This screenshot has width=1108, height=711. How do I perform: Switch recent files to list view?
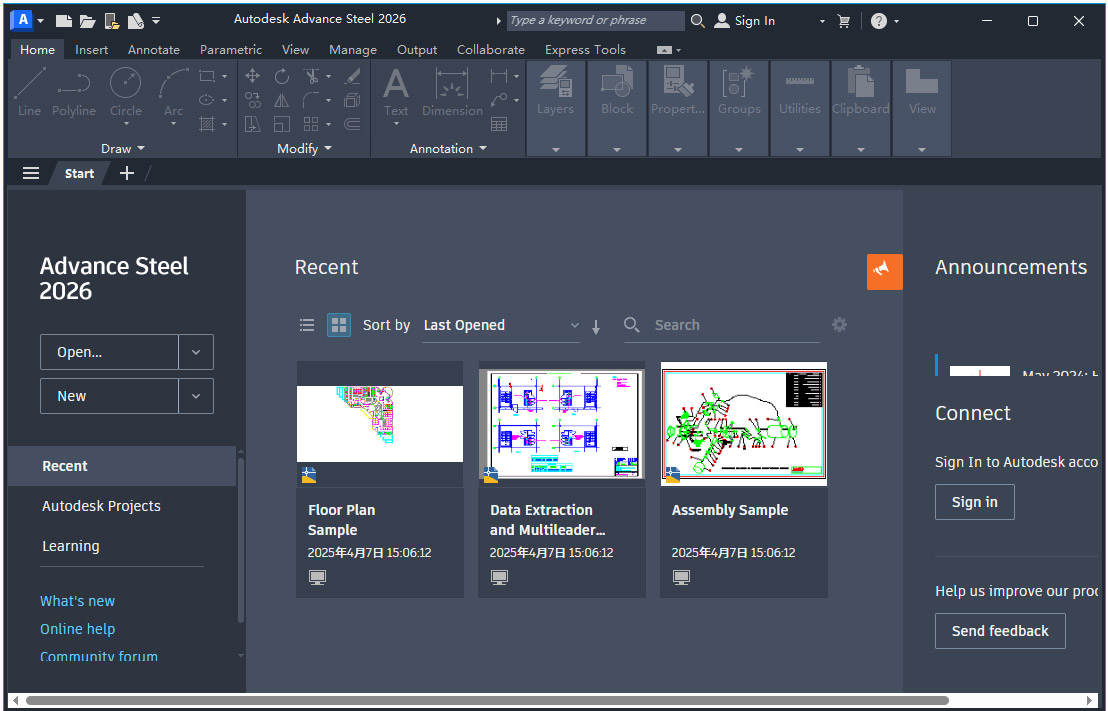pyautogui.click(x=307, y=325)
